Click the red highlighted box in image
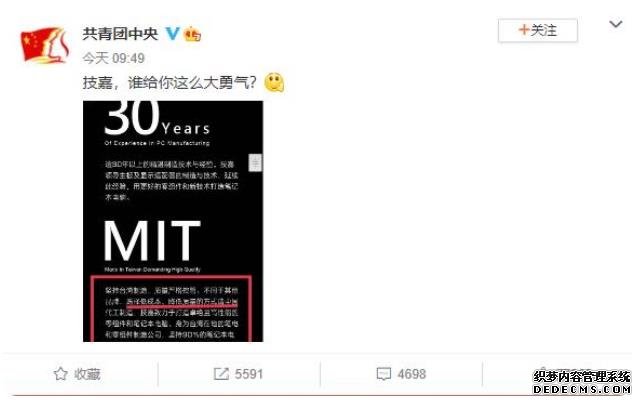642x404 pixels. (171, 309)
